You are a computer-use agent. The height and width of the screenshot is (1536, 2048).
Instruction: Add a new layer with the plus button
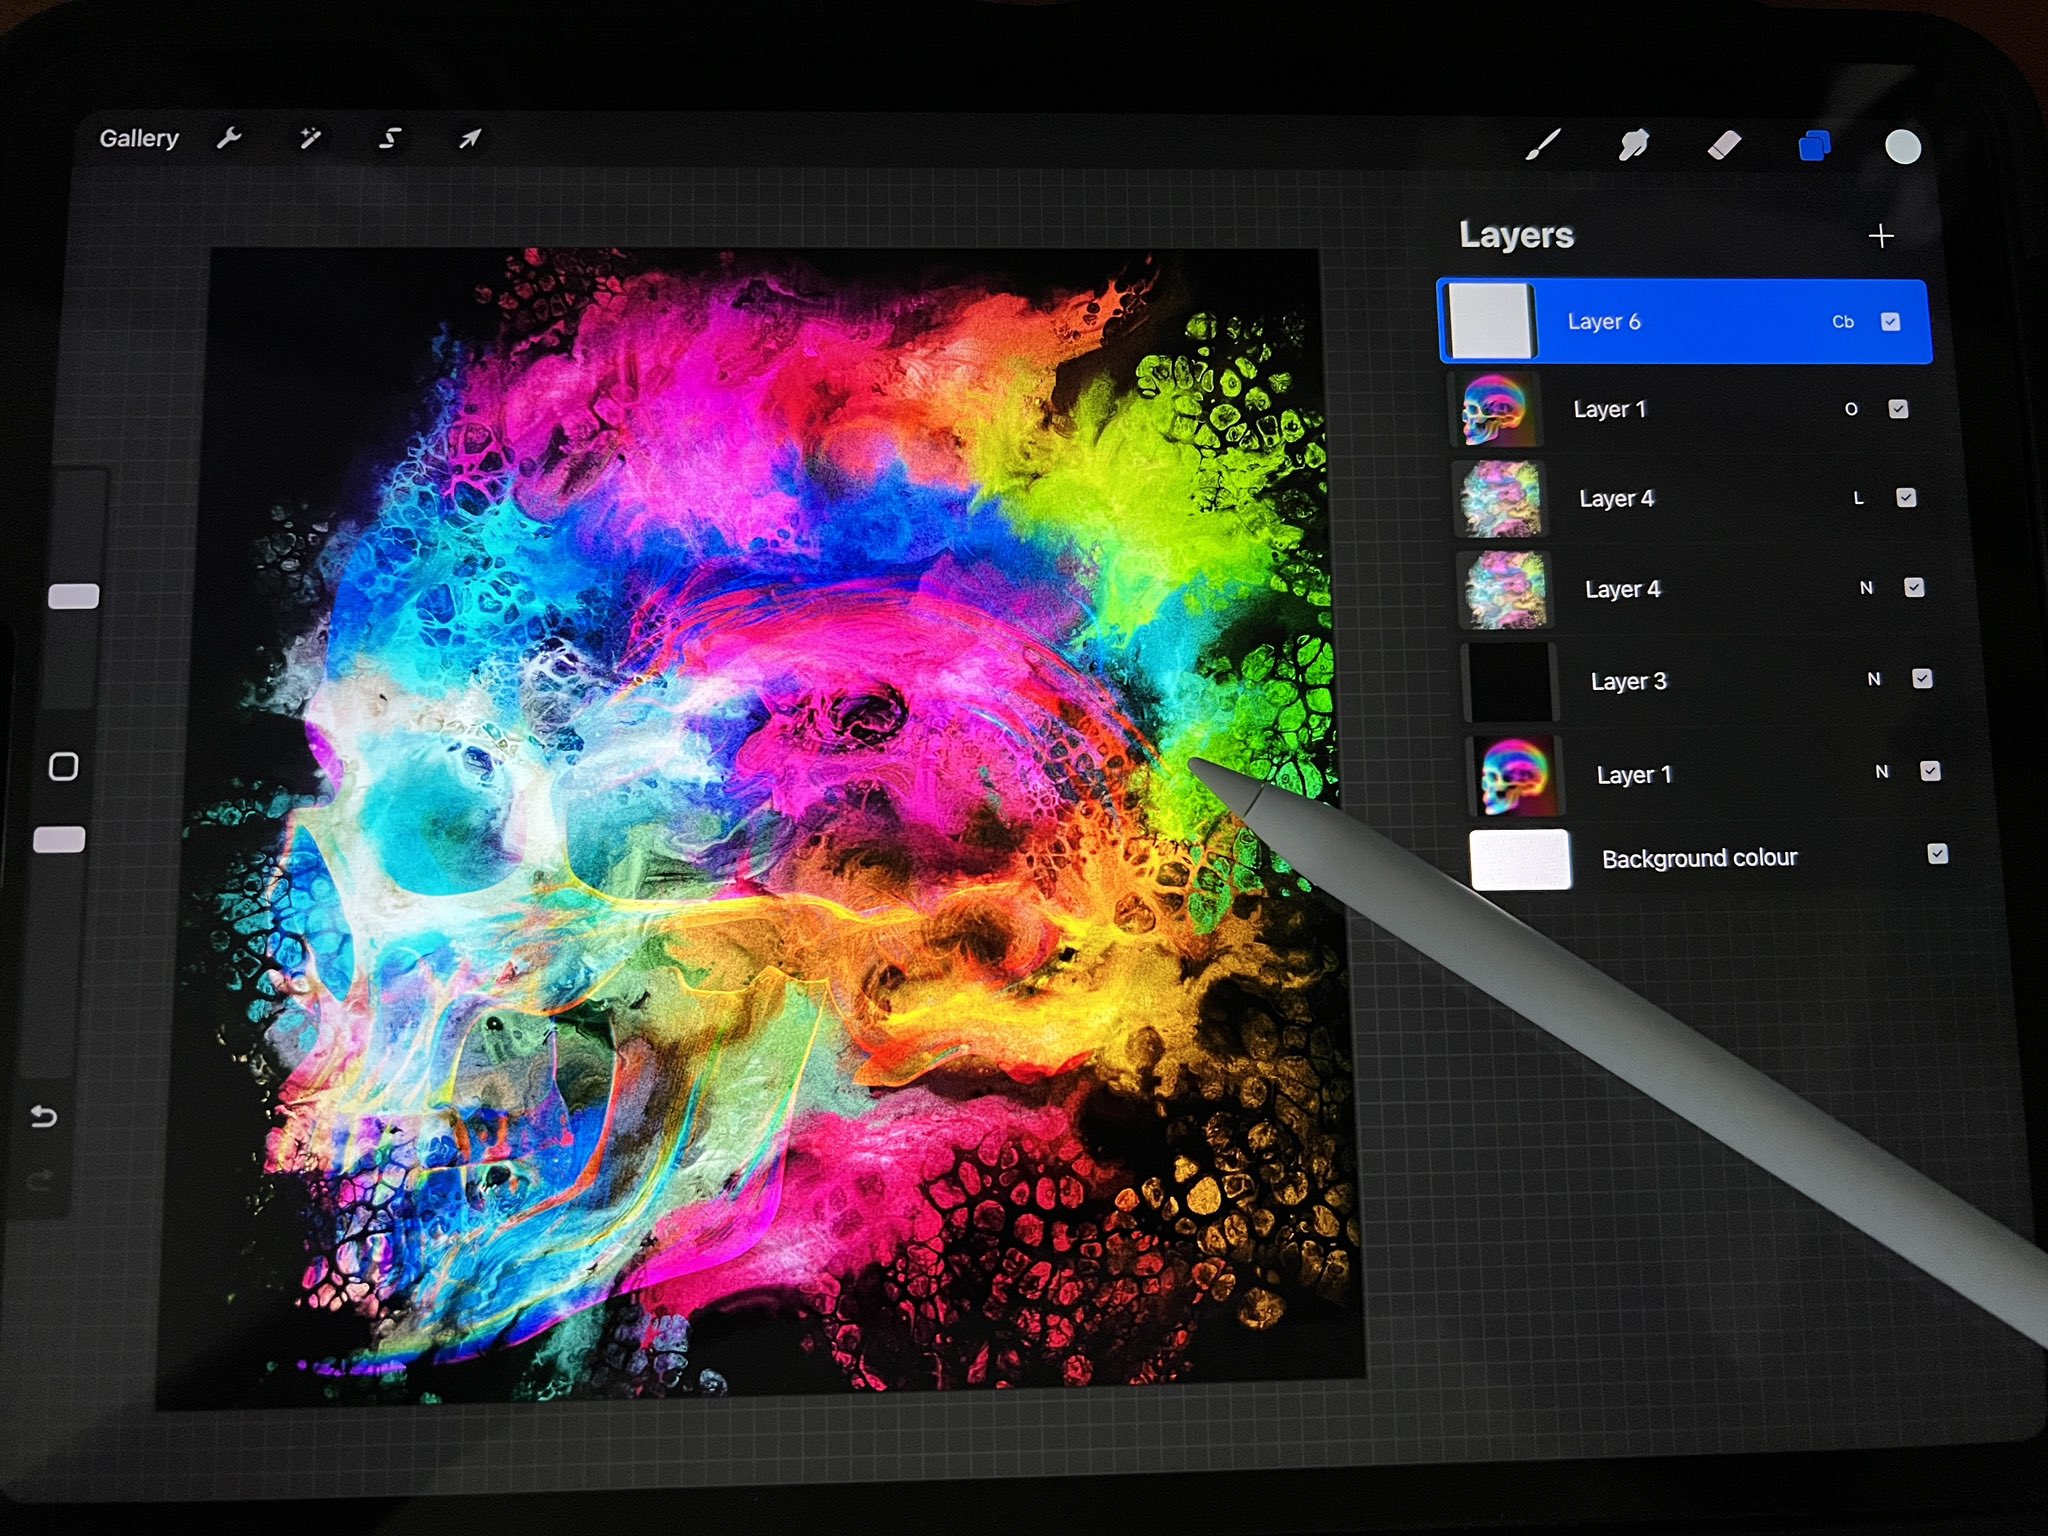[1880, 236]
